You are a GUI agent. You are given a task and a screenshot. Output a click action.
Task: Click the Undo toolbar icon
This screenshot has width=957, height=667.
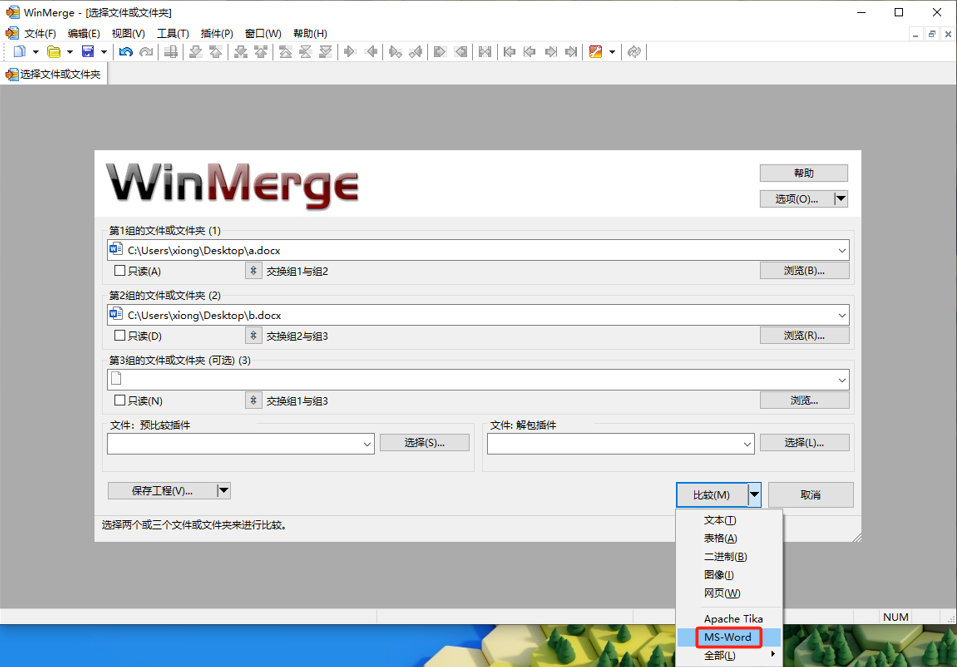[x=126, y=52]
